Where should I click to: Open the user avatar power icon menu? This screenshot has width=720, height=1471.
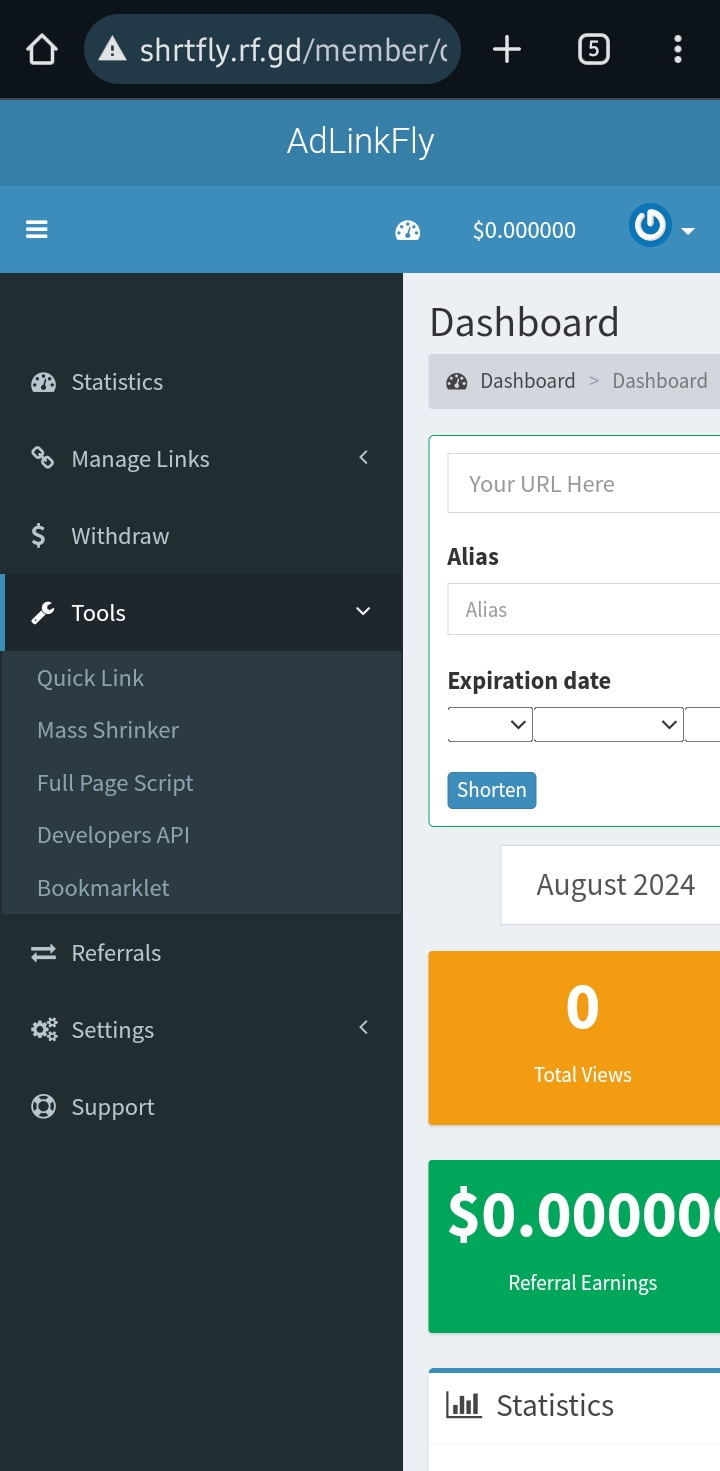(x=651, y=226)
